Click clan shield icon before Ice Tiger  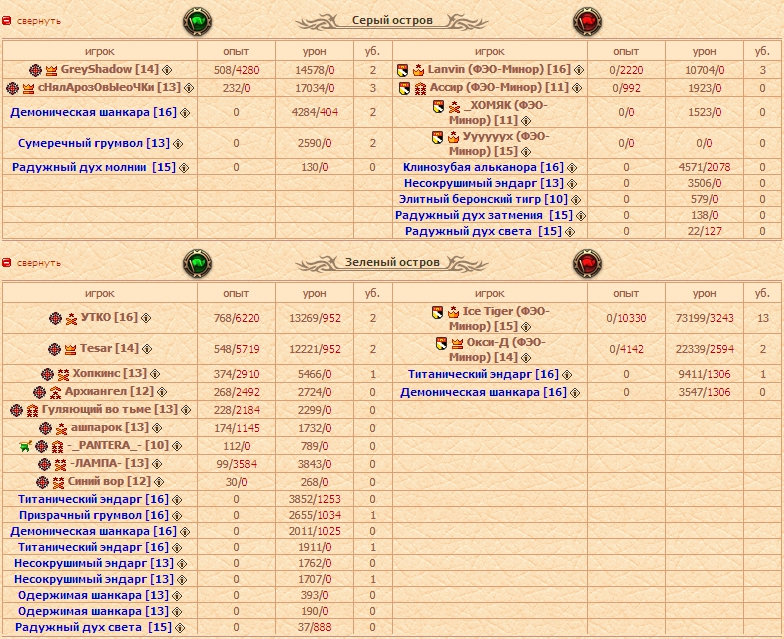[437, 312]
